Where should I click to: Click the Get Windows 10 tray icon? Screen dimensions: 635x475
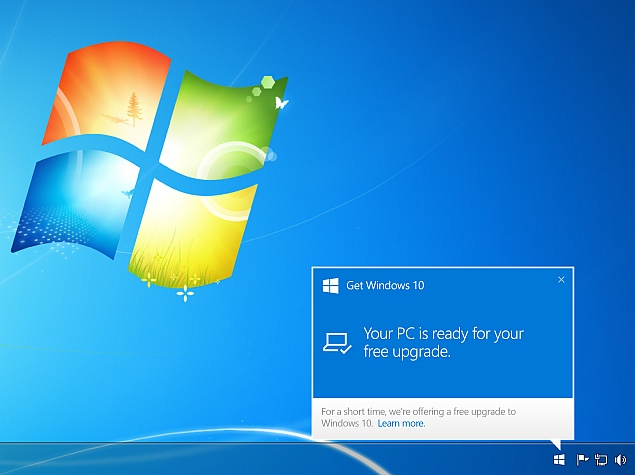pos(560,459)
